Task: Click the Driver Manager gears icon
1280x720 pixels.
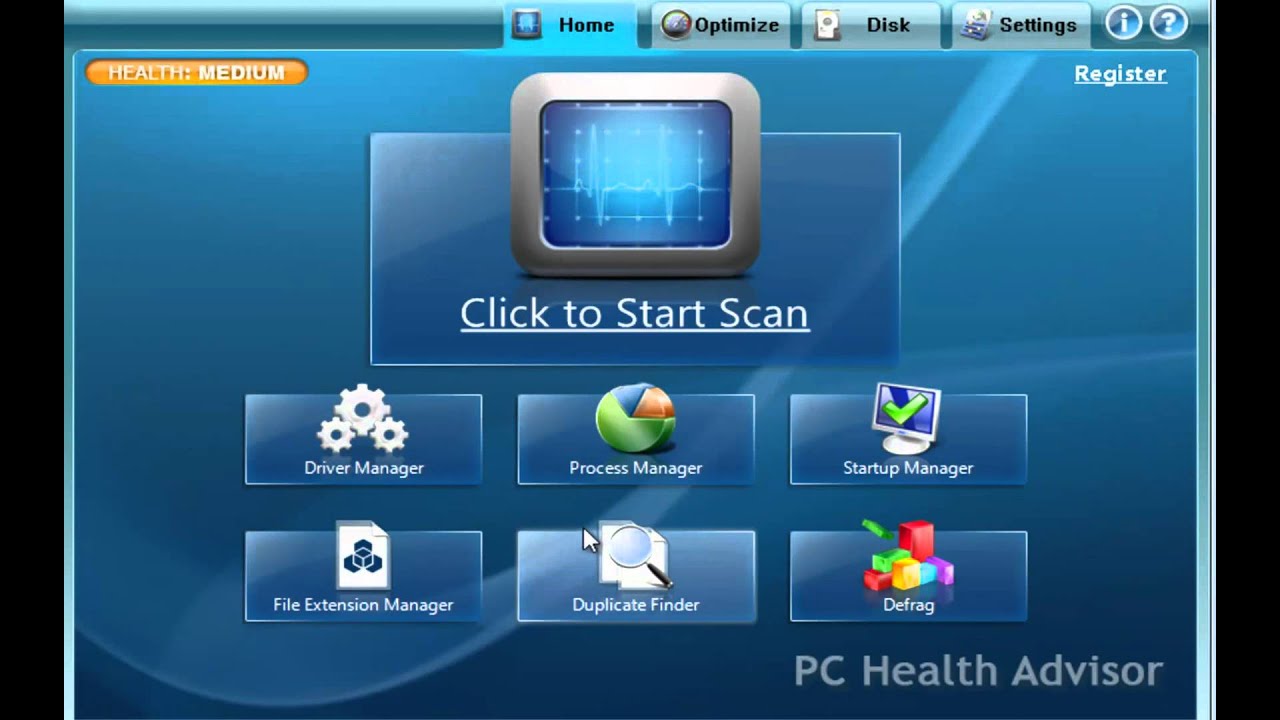Action: [363, 419]
